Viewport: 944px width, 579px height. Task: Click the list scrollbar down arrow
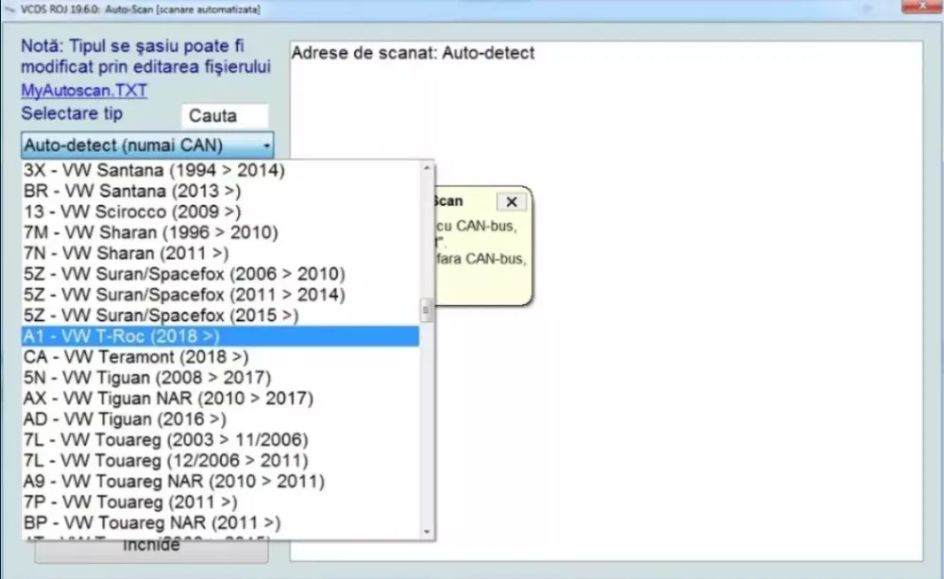[x=427, y=531]
